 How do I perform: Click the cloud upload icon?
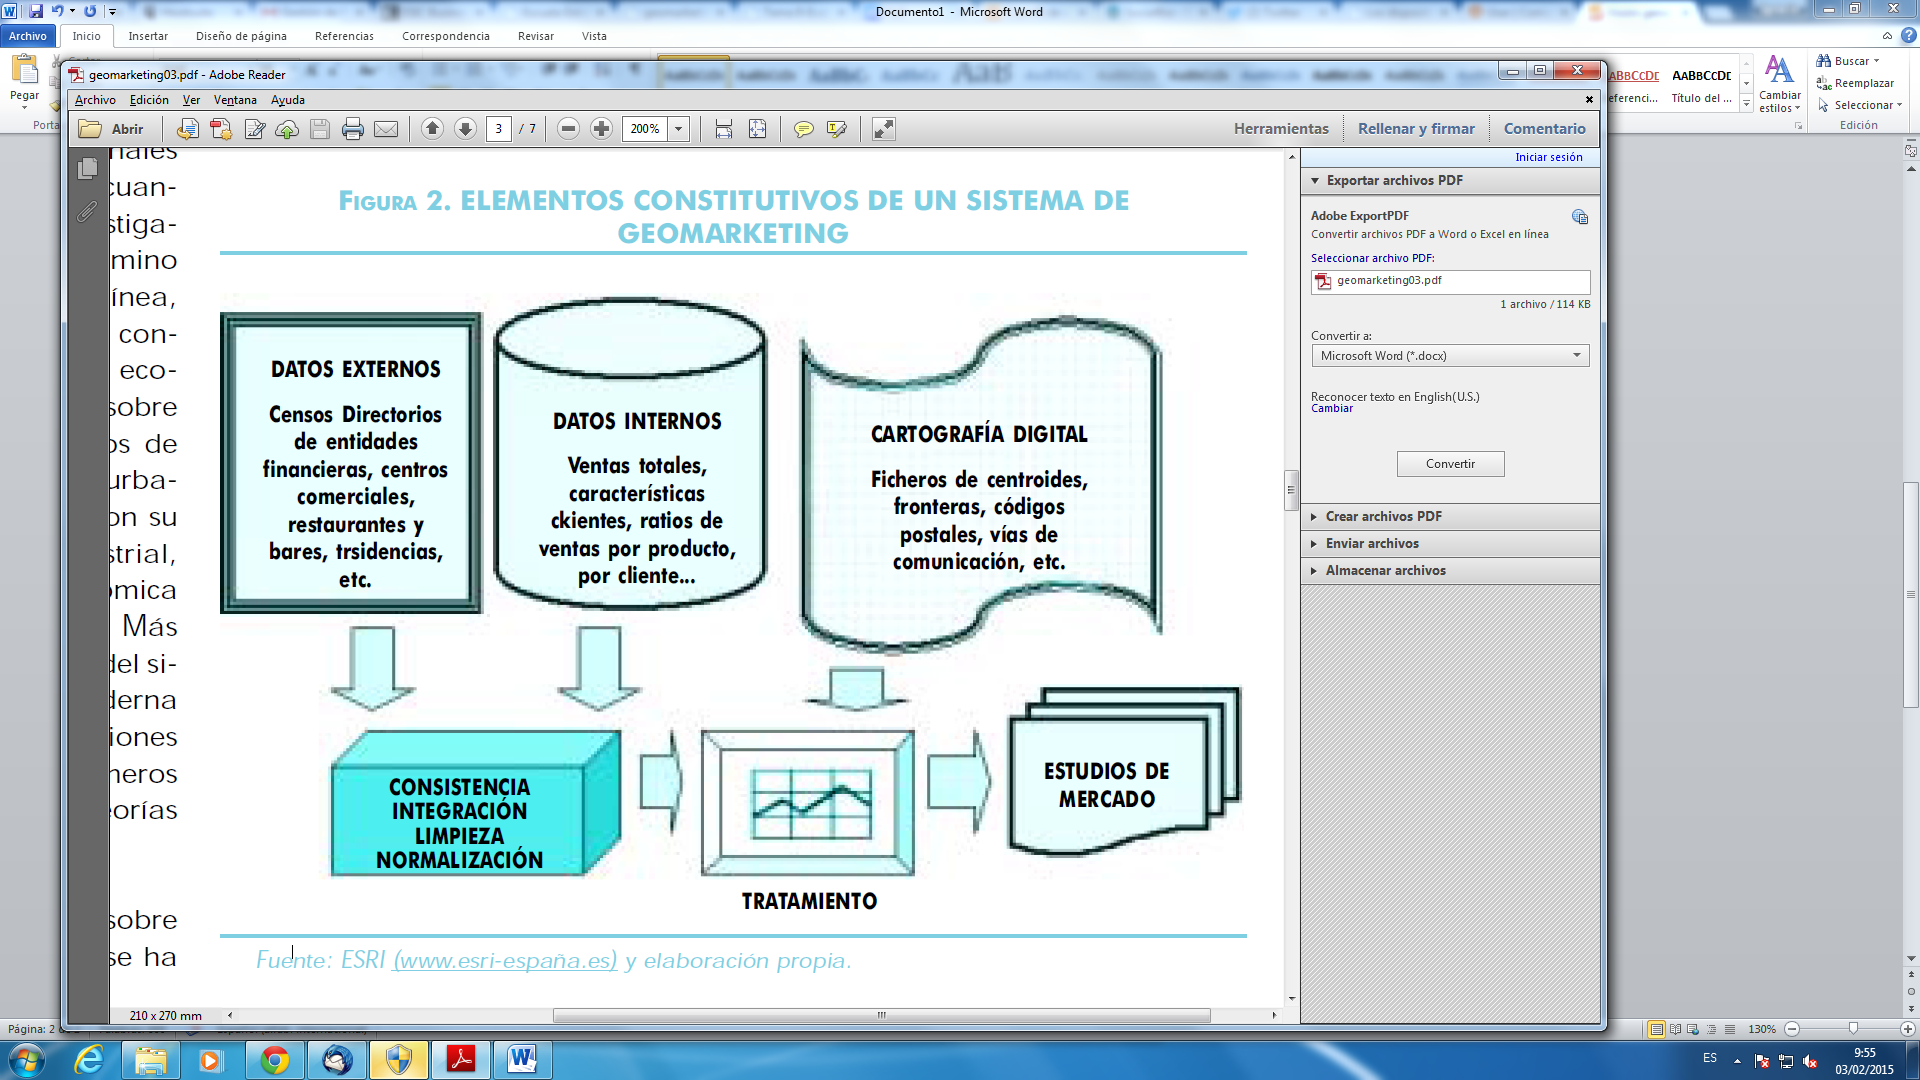[287, 129]
